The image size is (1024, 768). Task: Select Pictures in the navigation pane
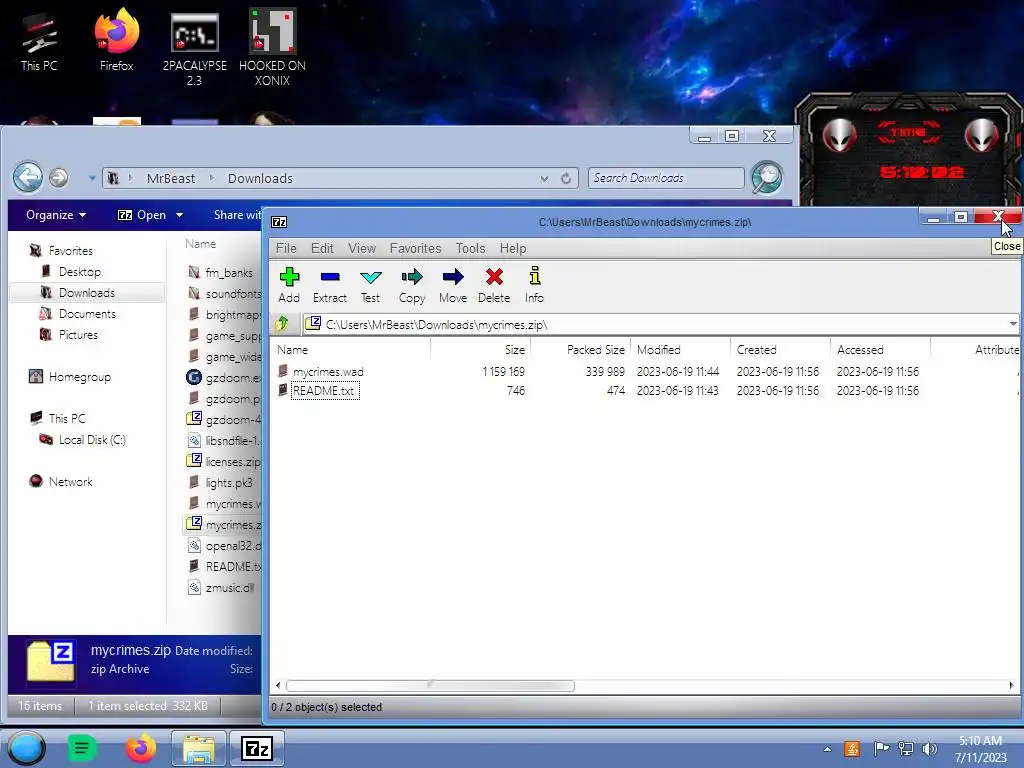[78, 334]
